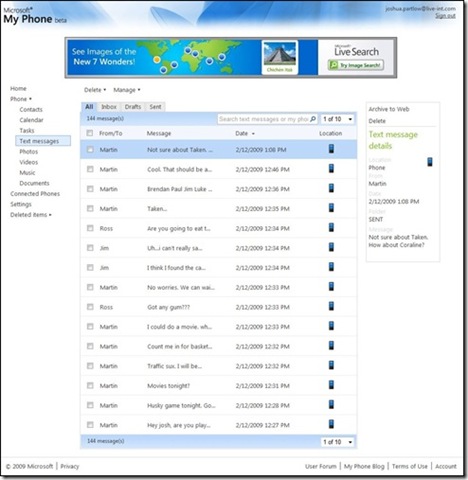The width and height of the screenshot is (468, 480).
Task: Switch to the Inbox tab
Action: [x=109, y=107]
